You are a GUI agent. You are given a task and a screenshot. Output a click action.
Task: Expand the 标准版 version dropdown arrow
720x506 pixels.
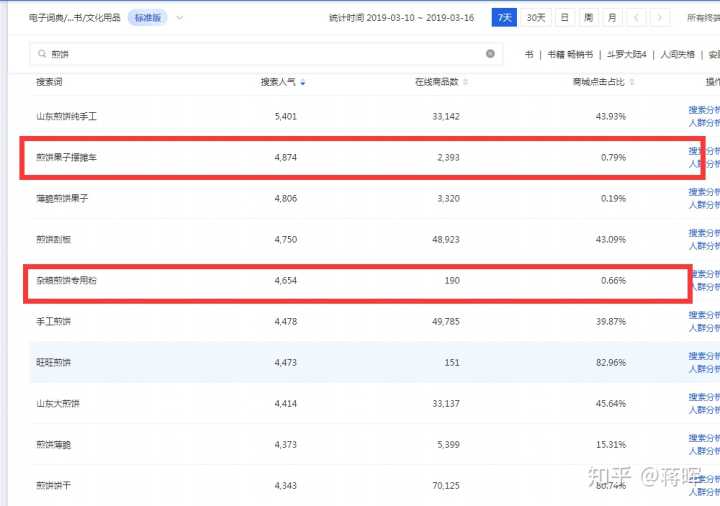[x=179, y=18]
